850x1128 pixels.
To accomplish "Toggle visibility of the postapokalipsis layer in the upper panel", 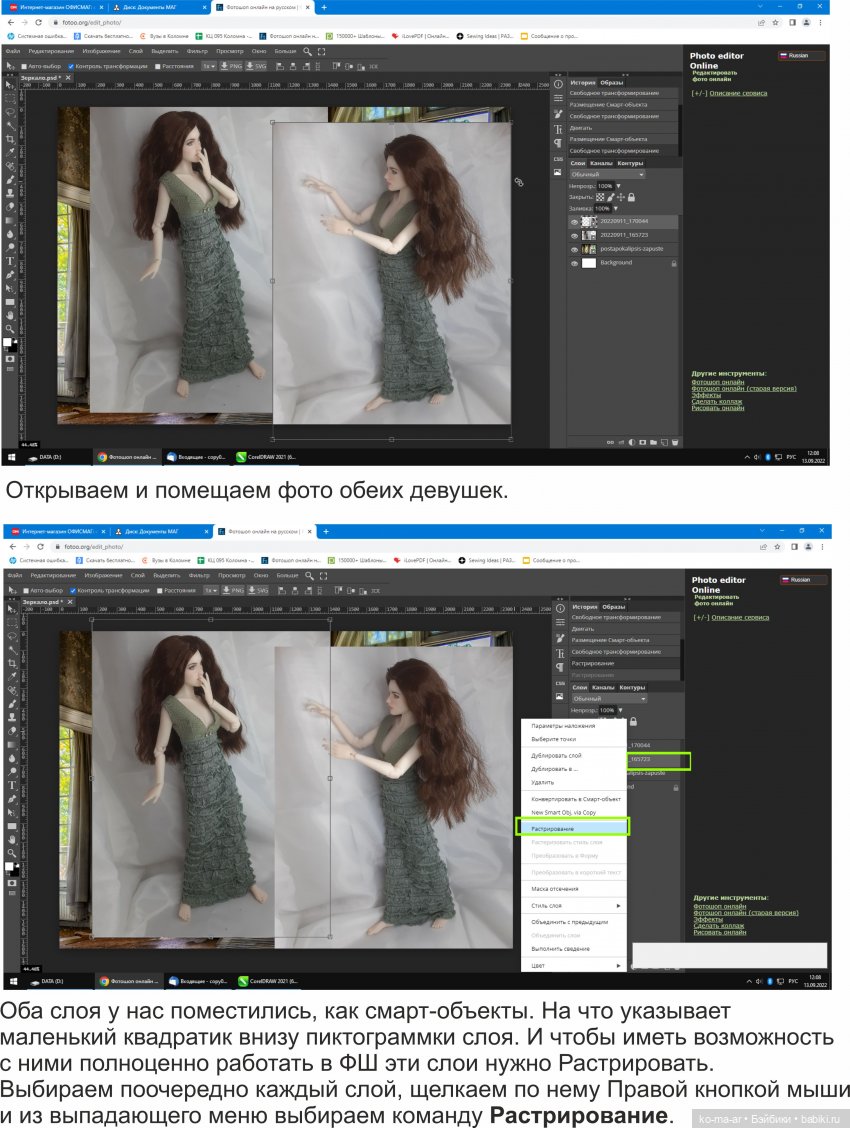I will coord(574,249).
